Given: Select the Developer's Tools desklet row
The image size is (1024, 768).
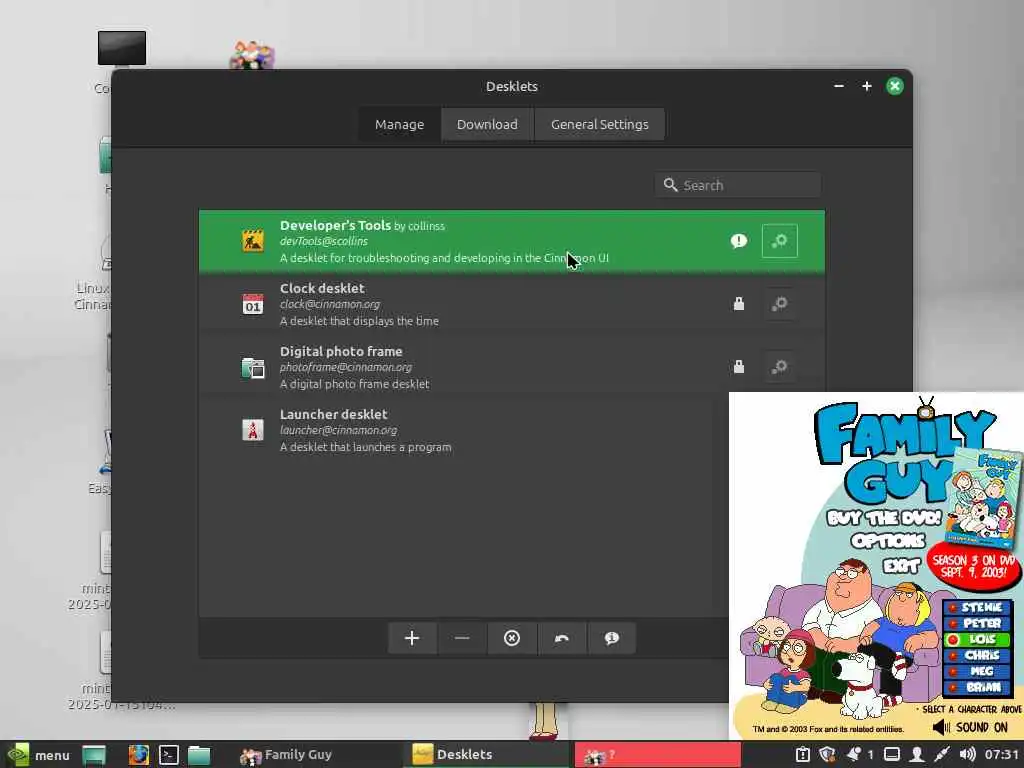Looking at the screenshot, I should coord(511,241).
